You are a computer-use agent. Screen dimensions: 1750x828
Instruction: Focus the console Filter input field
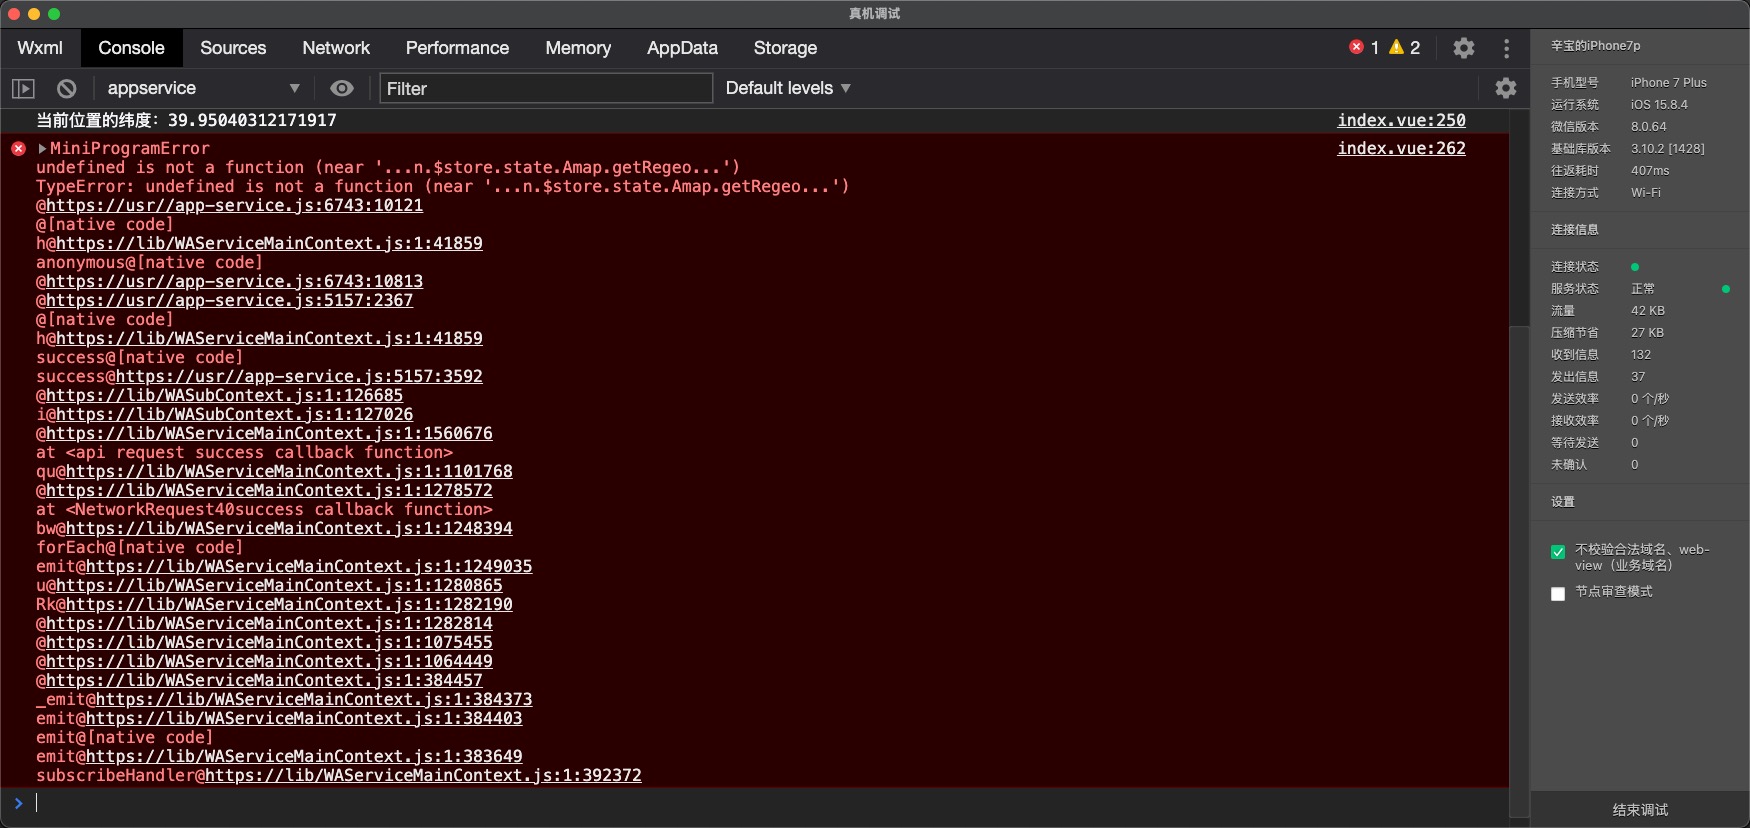pyautogui.click(x=546, y=89)
